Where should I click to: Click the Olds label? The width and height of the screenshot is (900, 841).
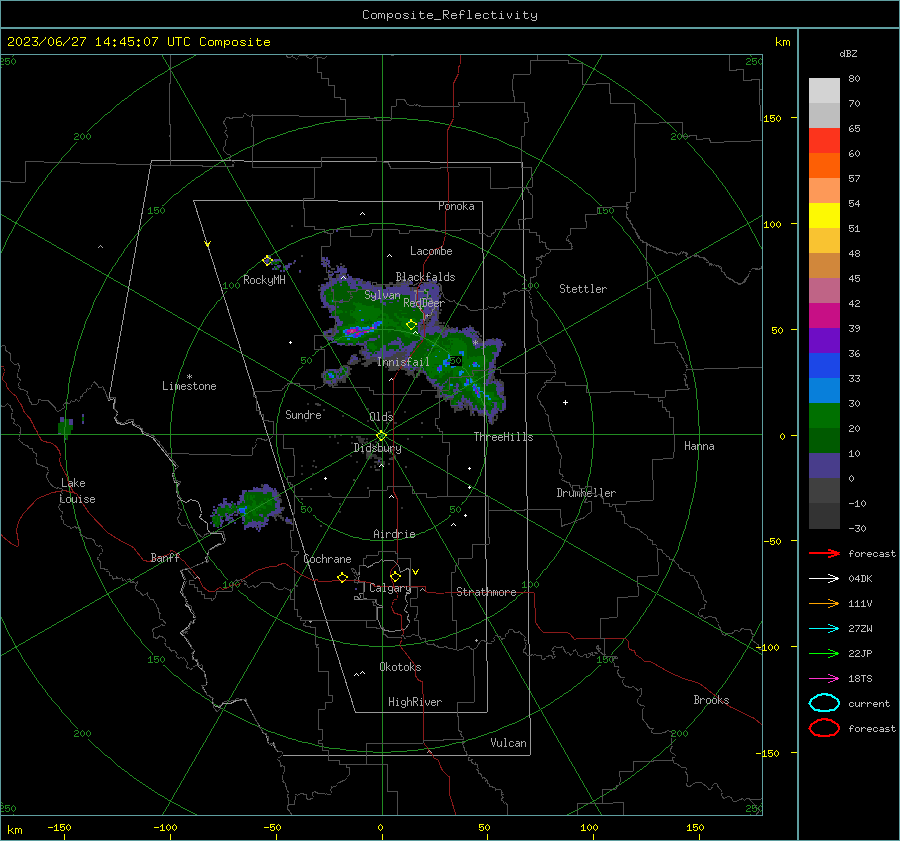(x=381, y=417)
